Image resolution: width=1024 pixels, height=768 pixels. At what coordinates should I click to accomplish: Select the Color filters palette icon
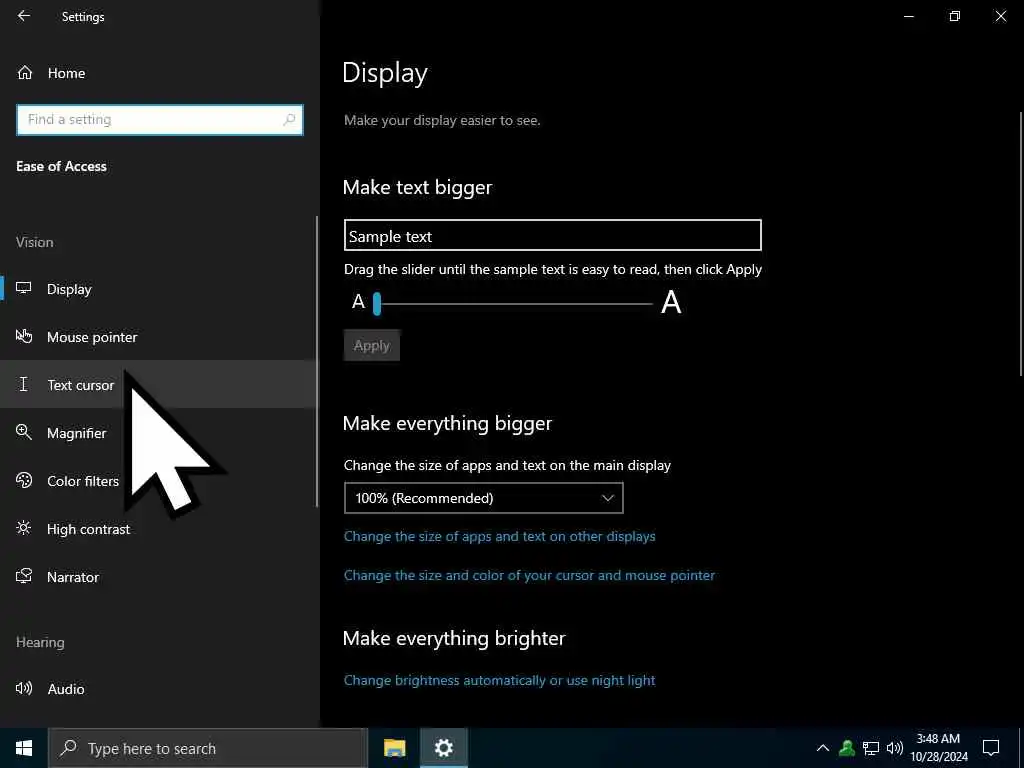[24, 480]
